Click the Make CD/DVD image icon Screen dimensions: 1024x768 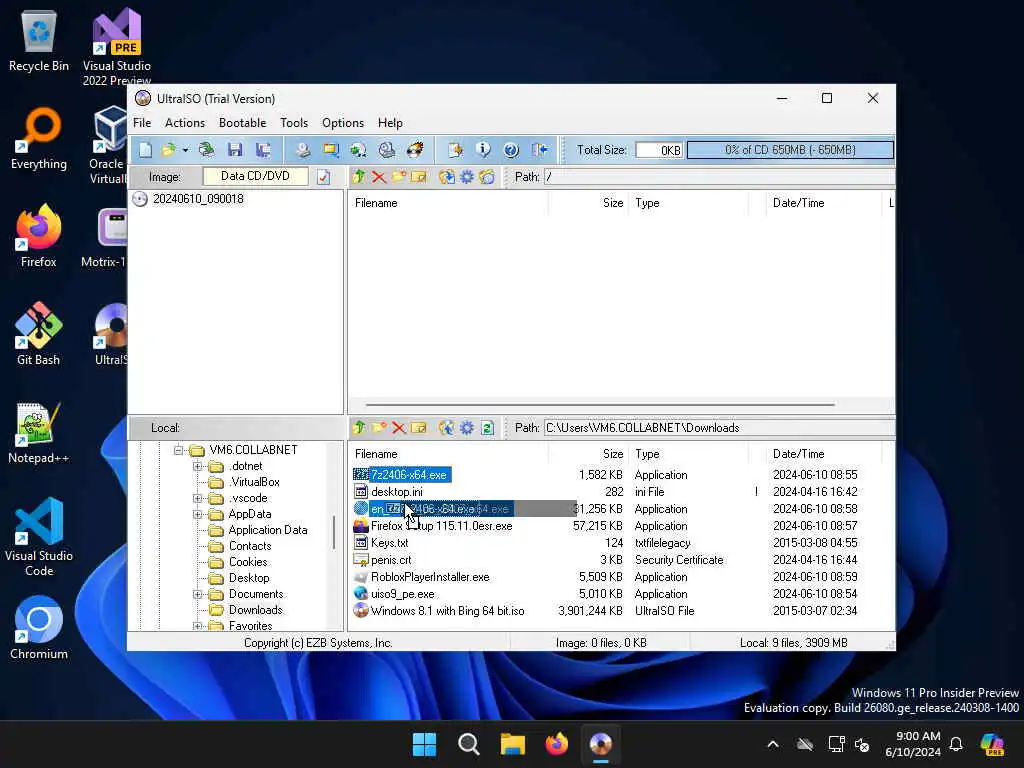tap(303, 150)
